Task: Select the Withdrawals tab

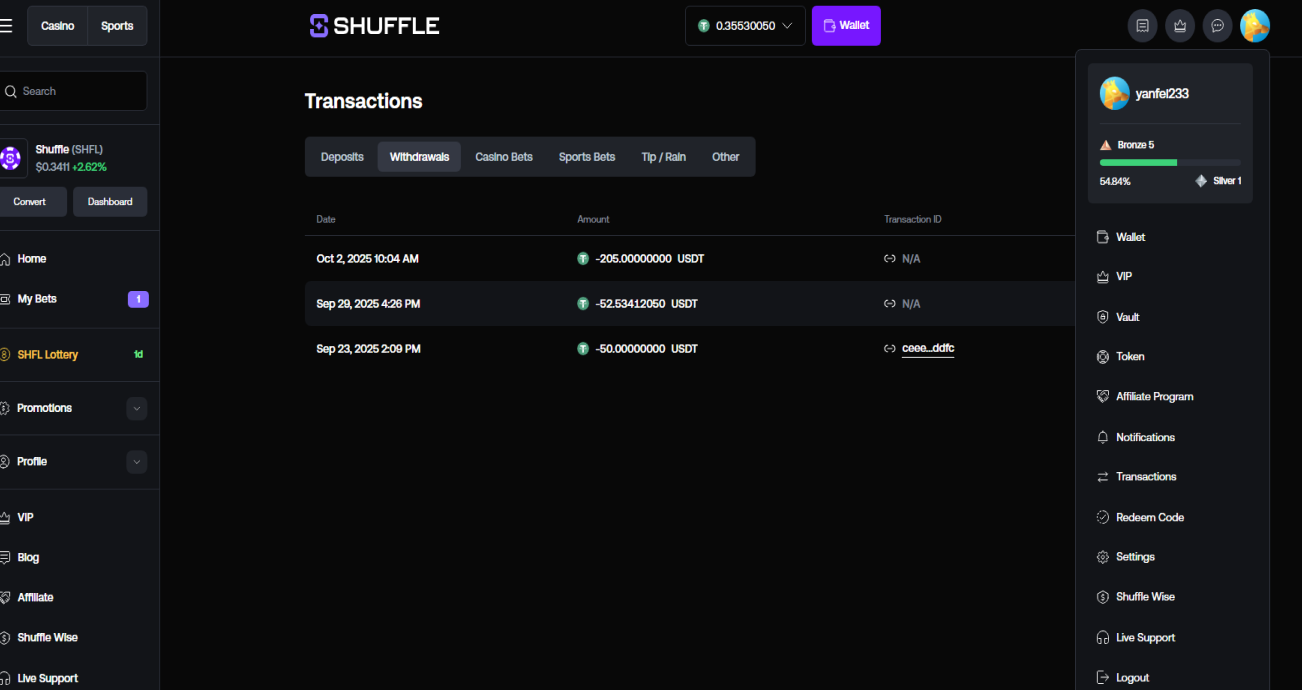Action: (419, 157)
